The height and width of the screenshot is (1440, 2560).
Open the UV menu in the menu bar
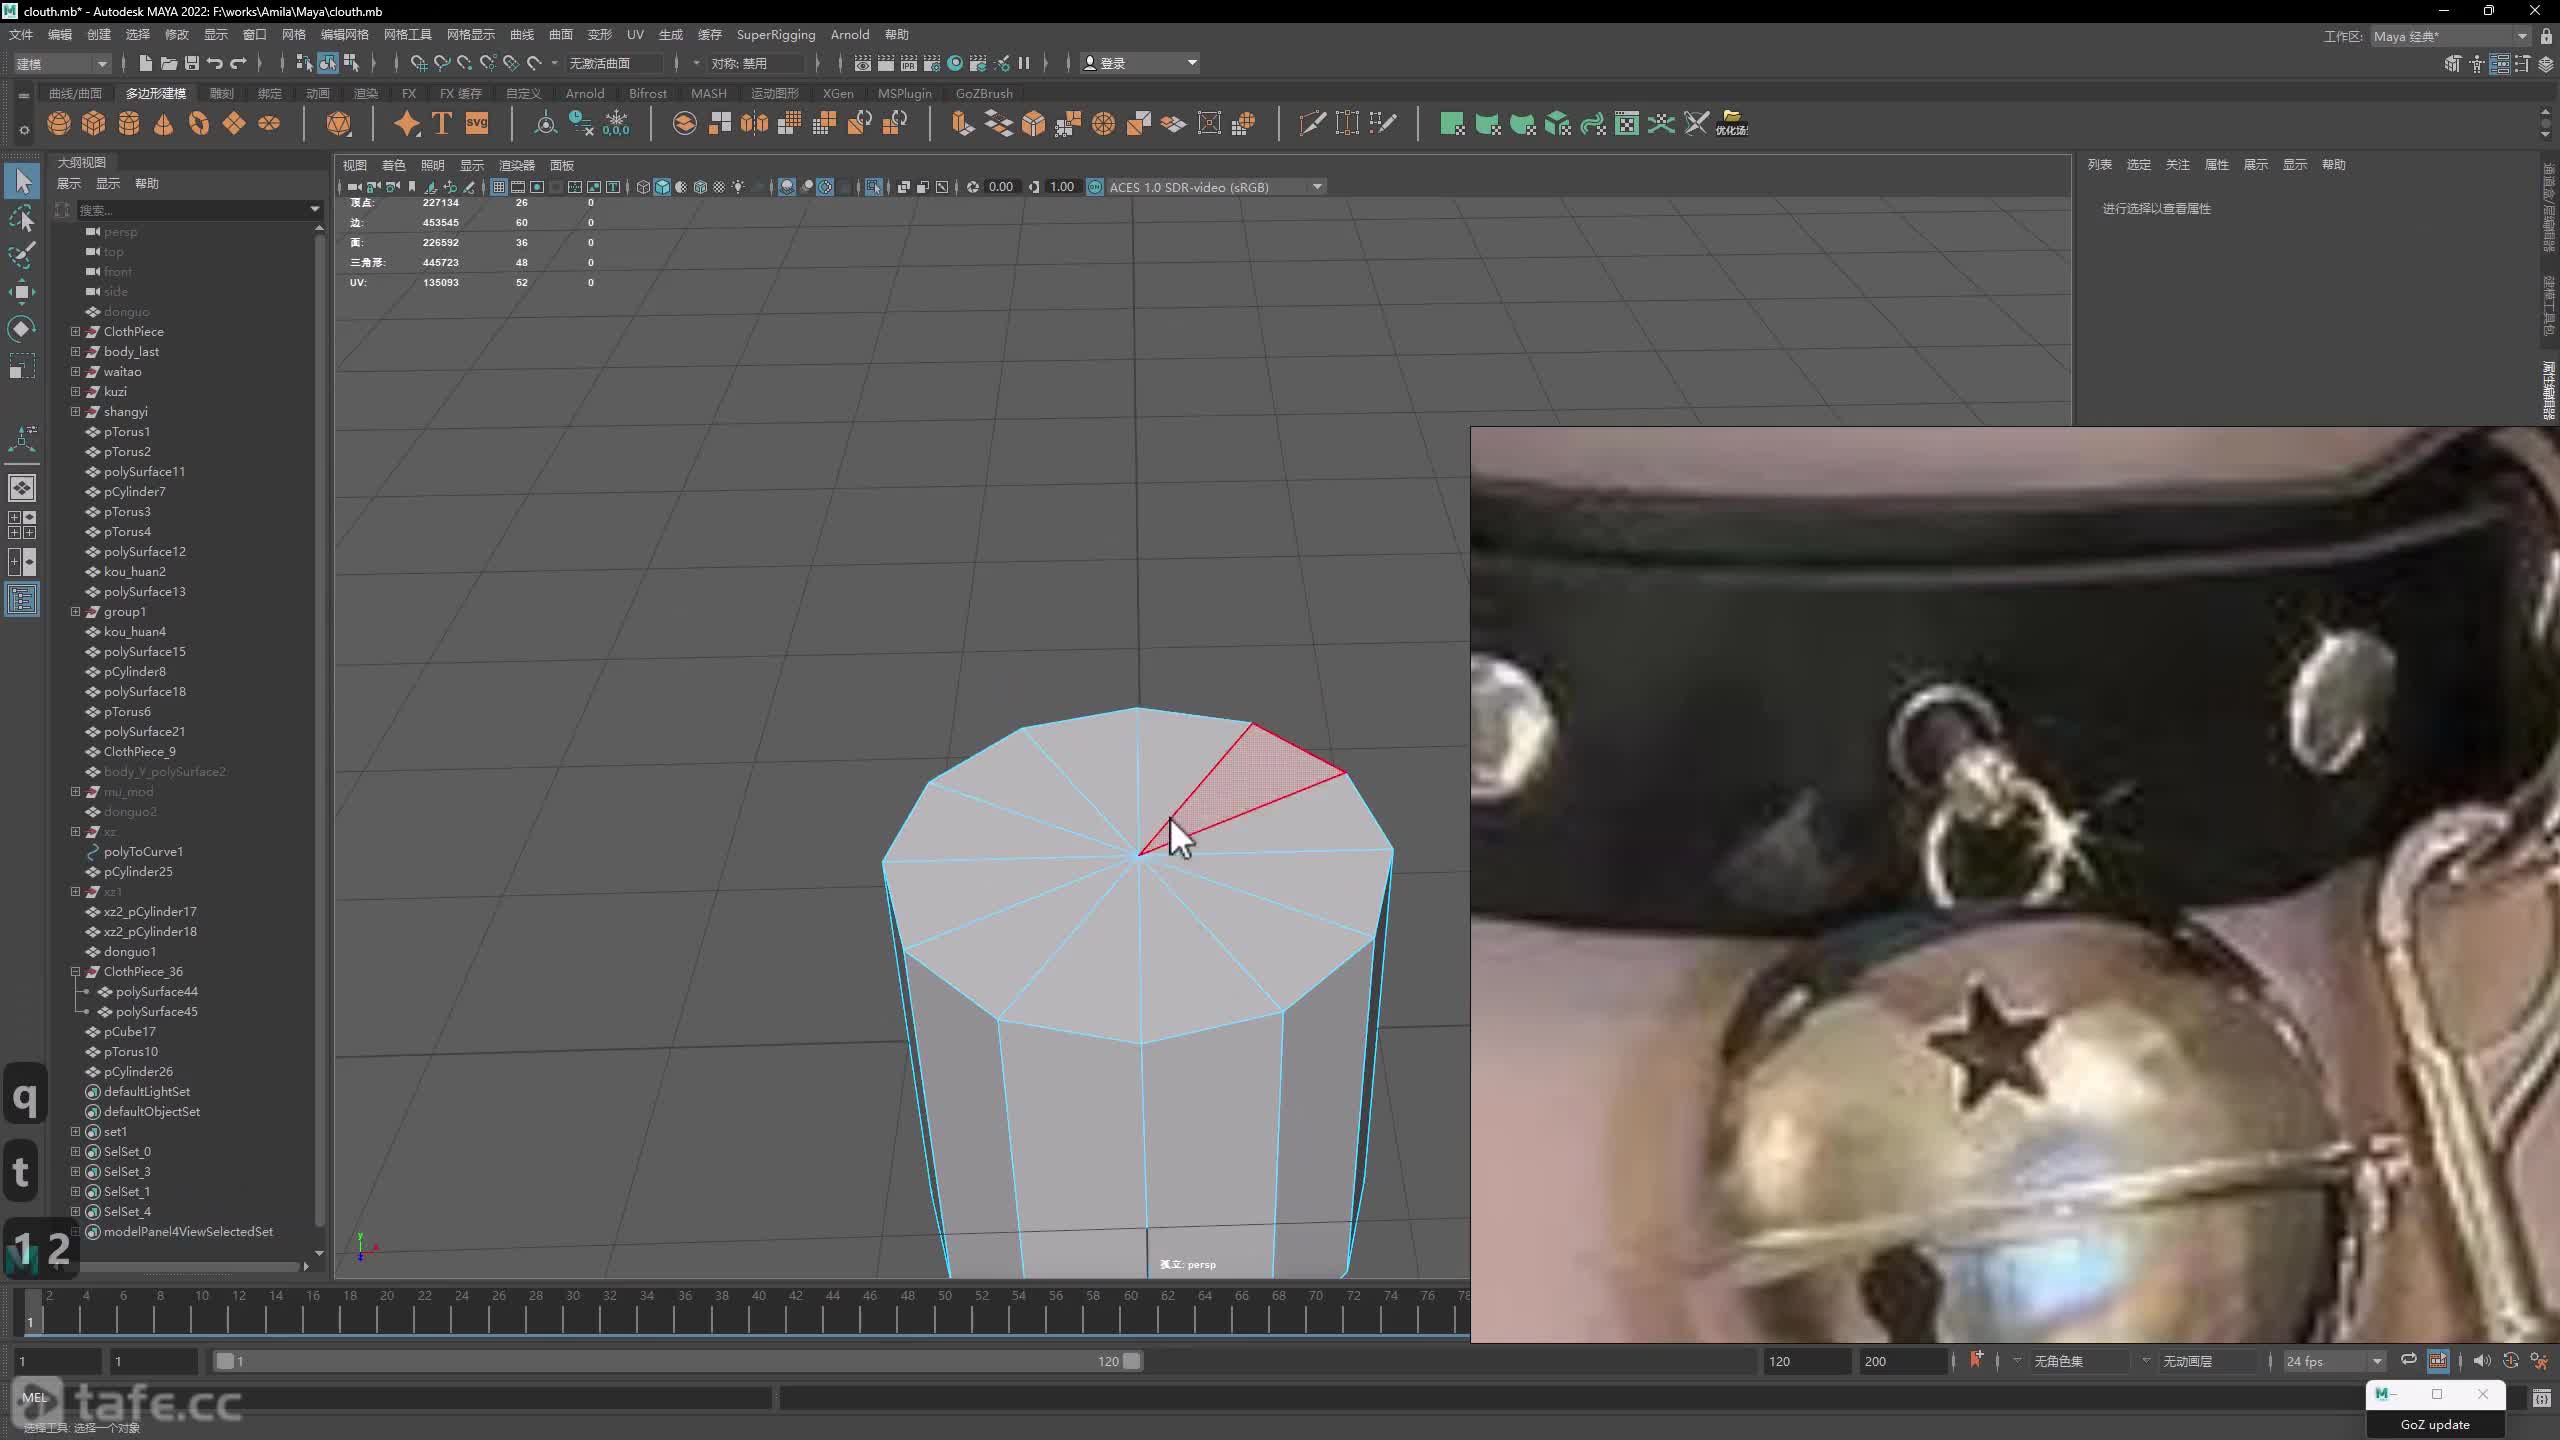point(635,35)
